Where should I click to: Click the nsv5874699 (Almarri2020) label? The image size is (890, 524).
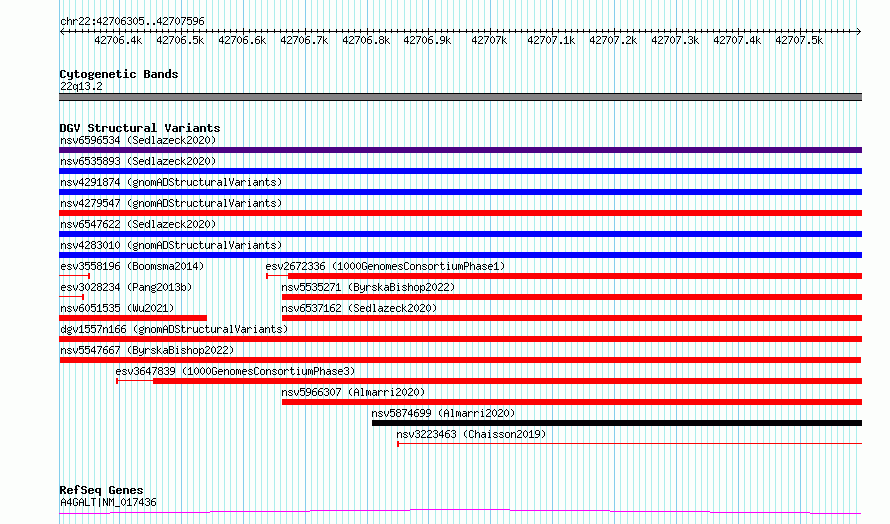(x=443, y=413)
